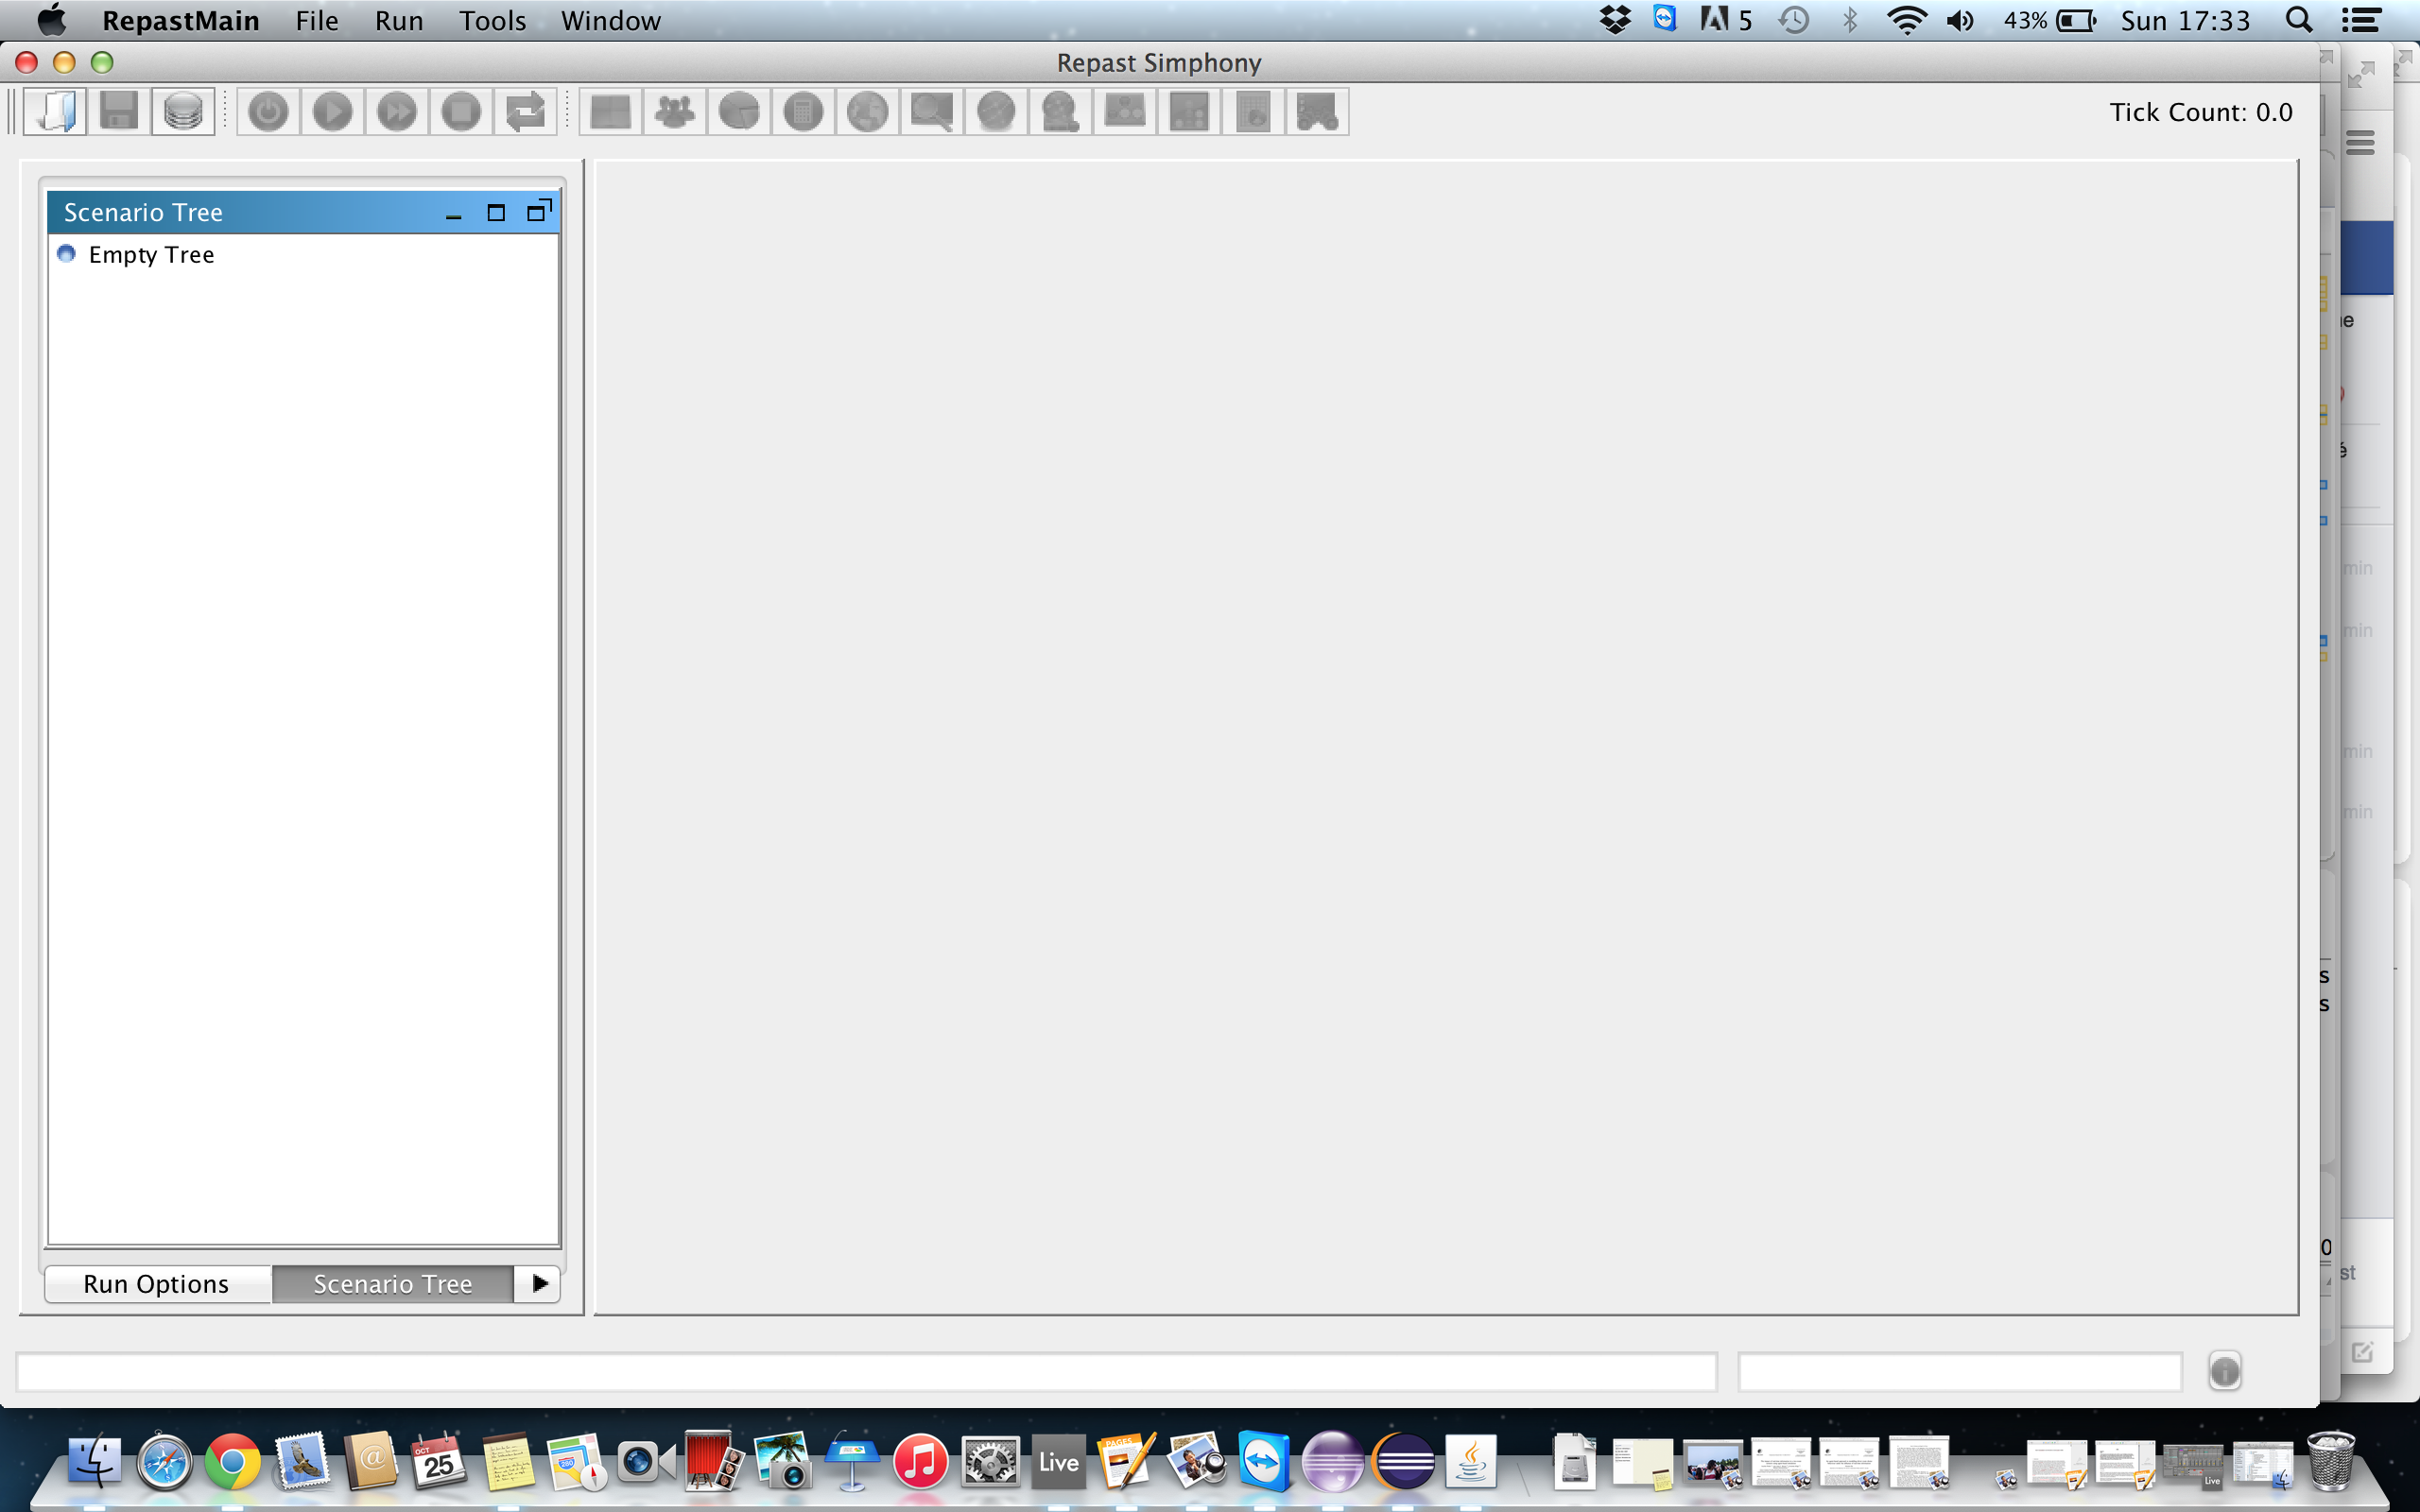The image size is (2420, 1512).
Task: Click the short status bar field
Action: click(1960, 1371)
